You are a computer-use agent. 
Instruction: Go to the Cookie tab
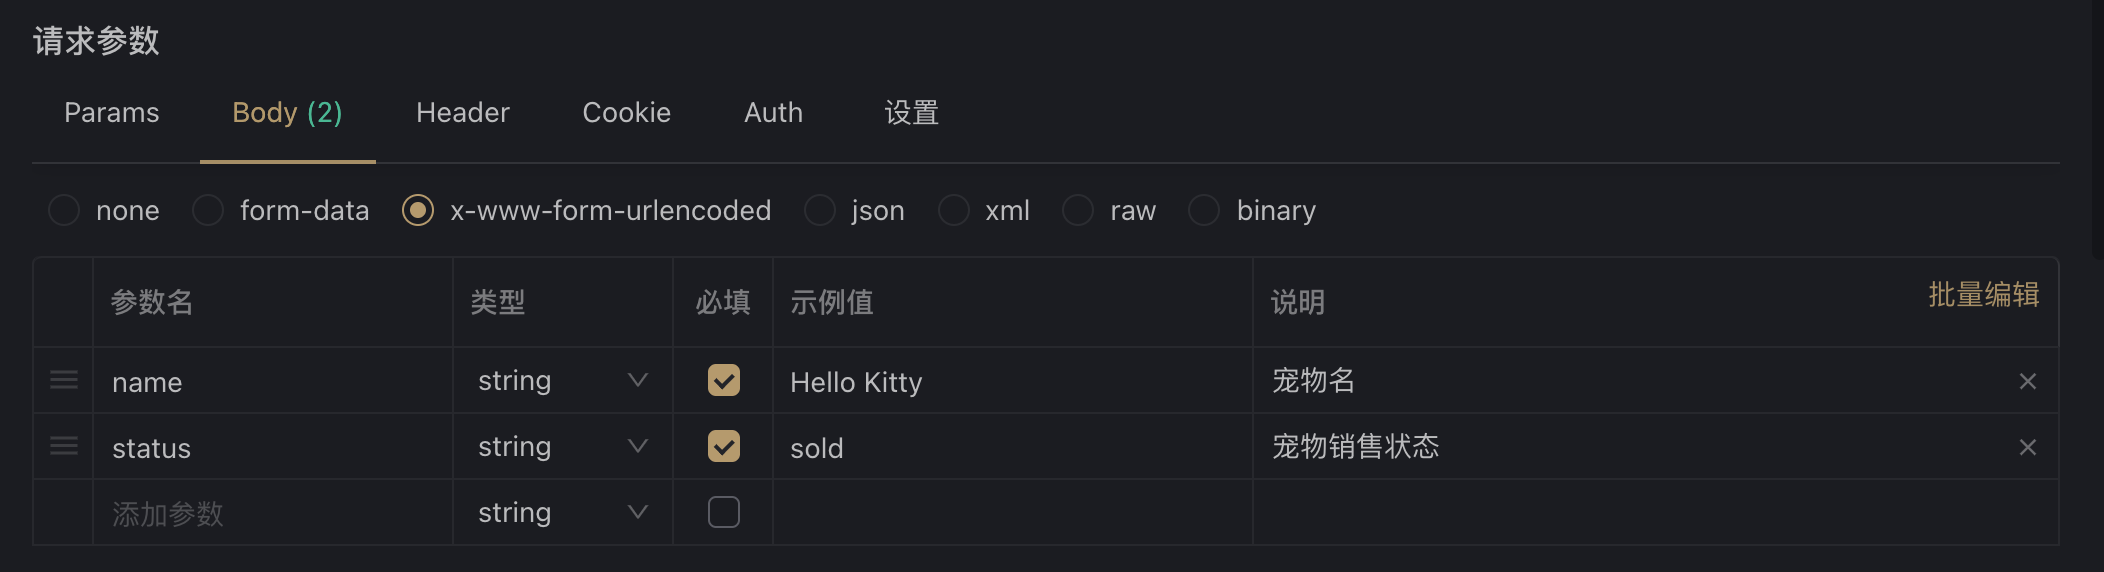pos(626,113)
